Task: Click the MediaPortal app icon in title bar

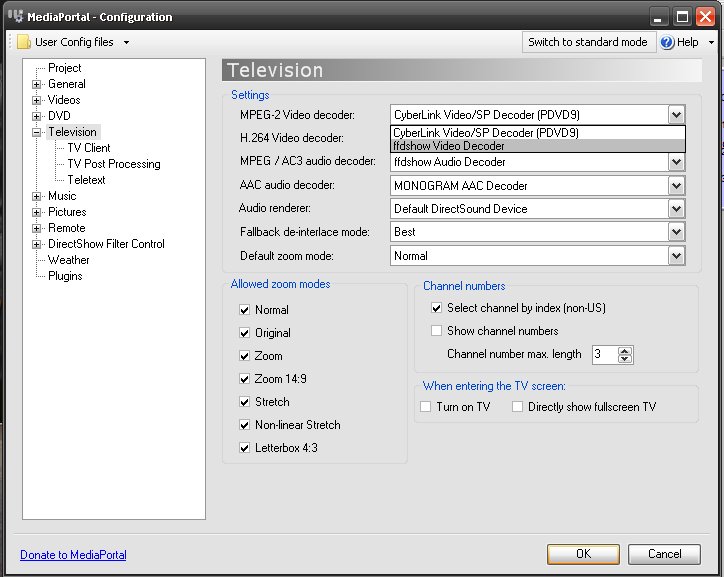Action: click(x=15, y=16)
